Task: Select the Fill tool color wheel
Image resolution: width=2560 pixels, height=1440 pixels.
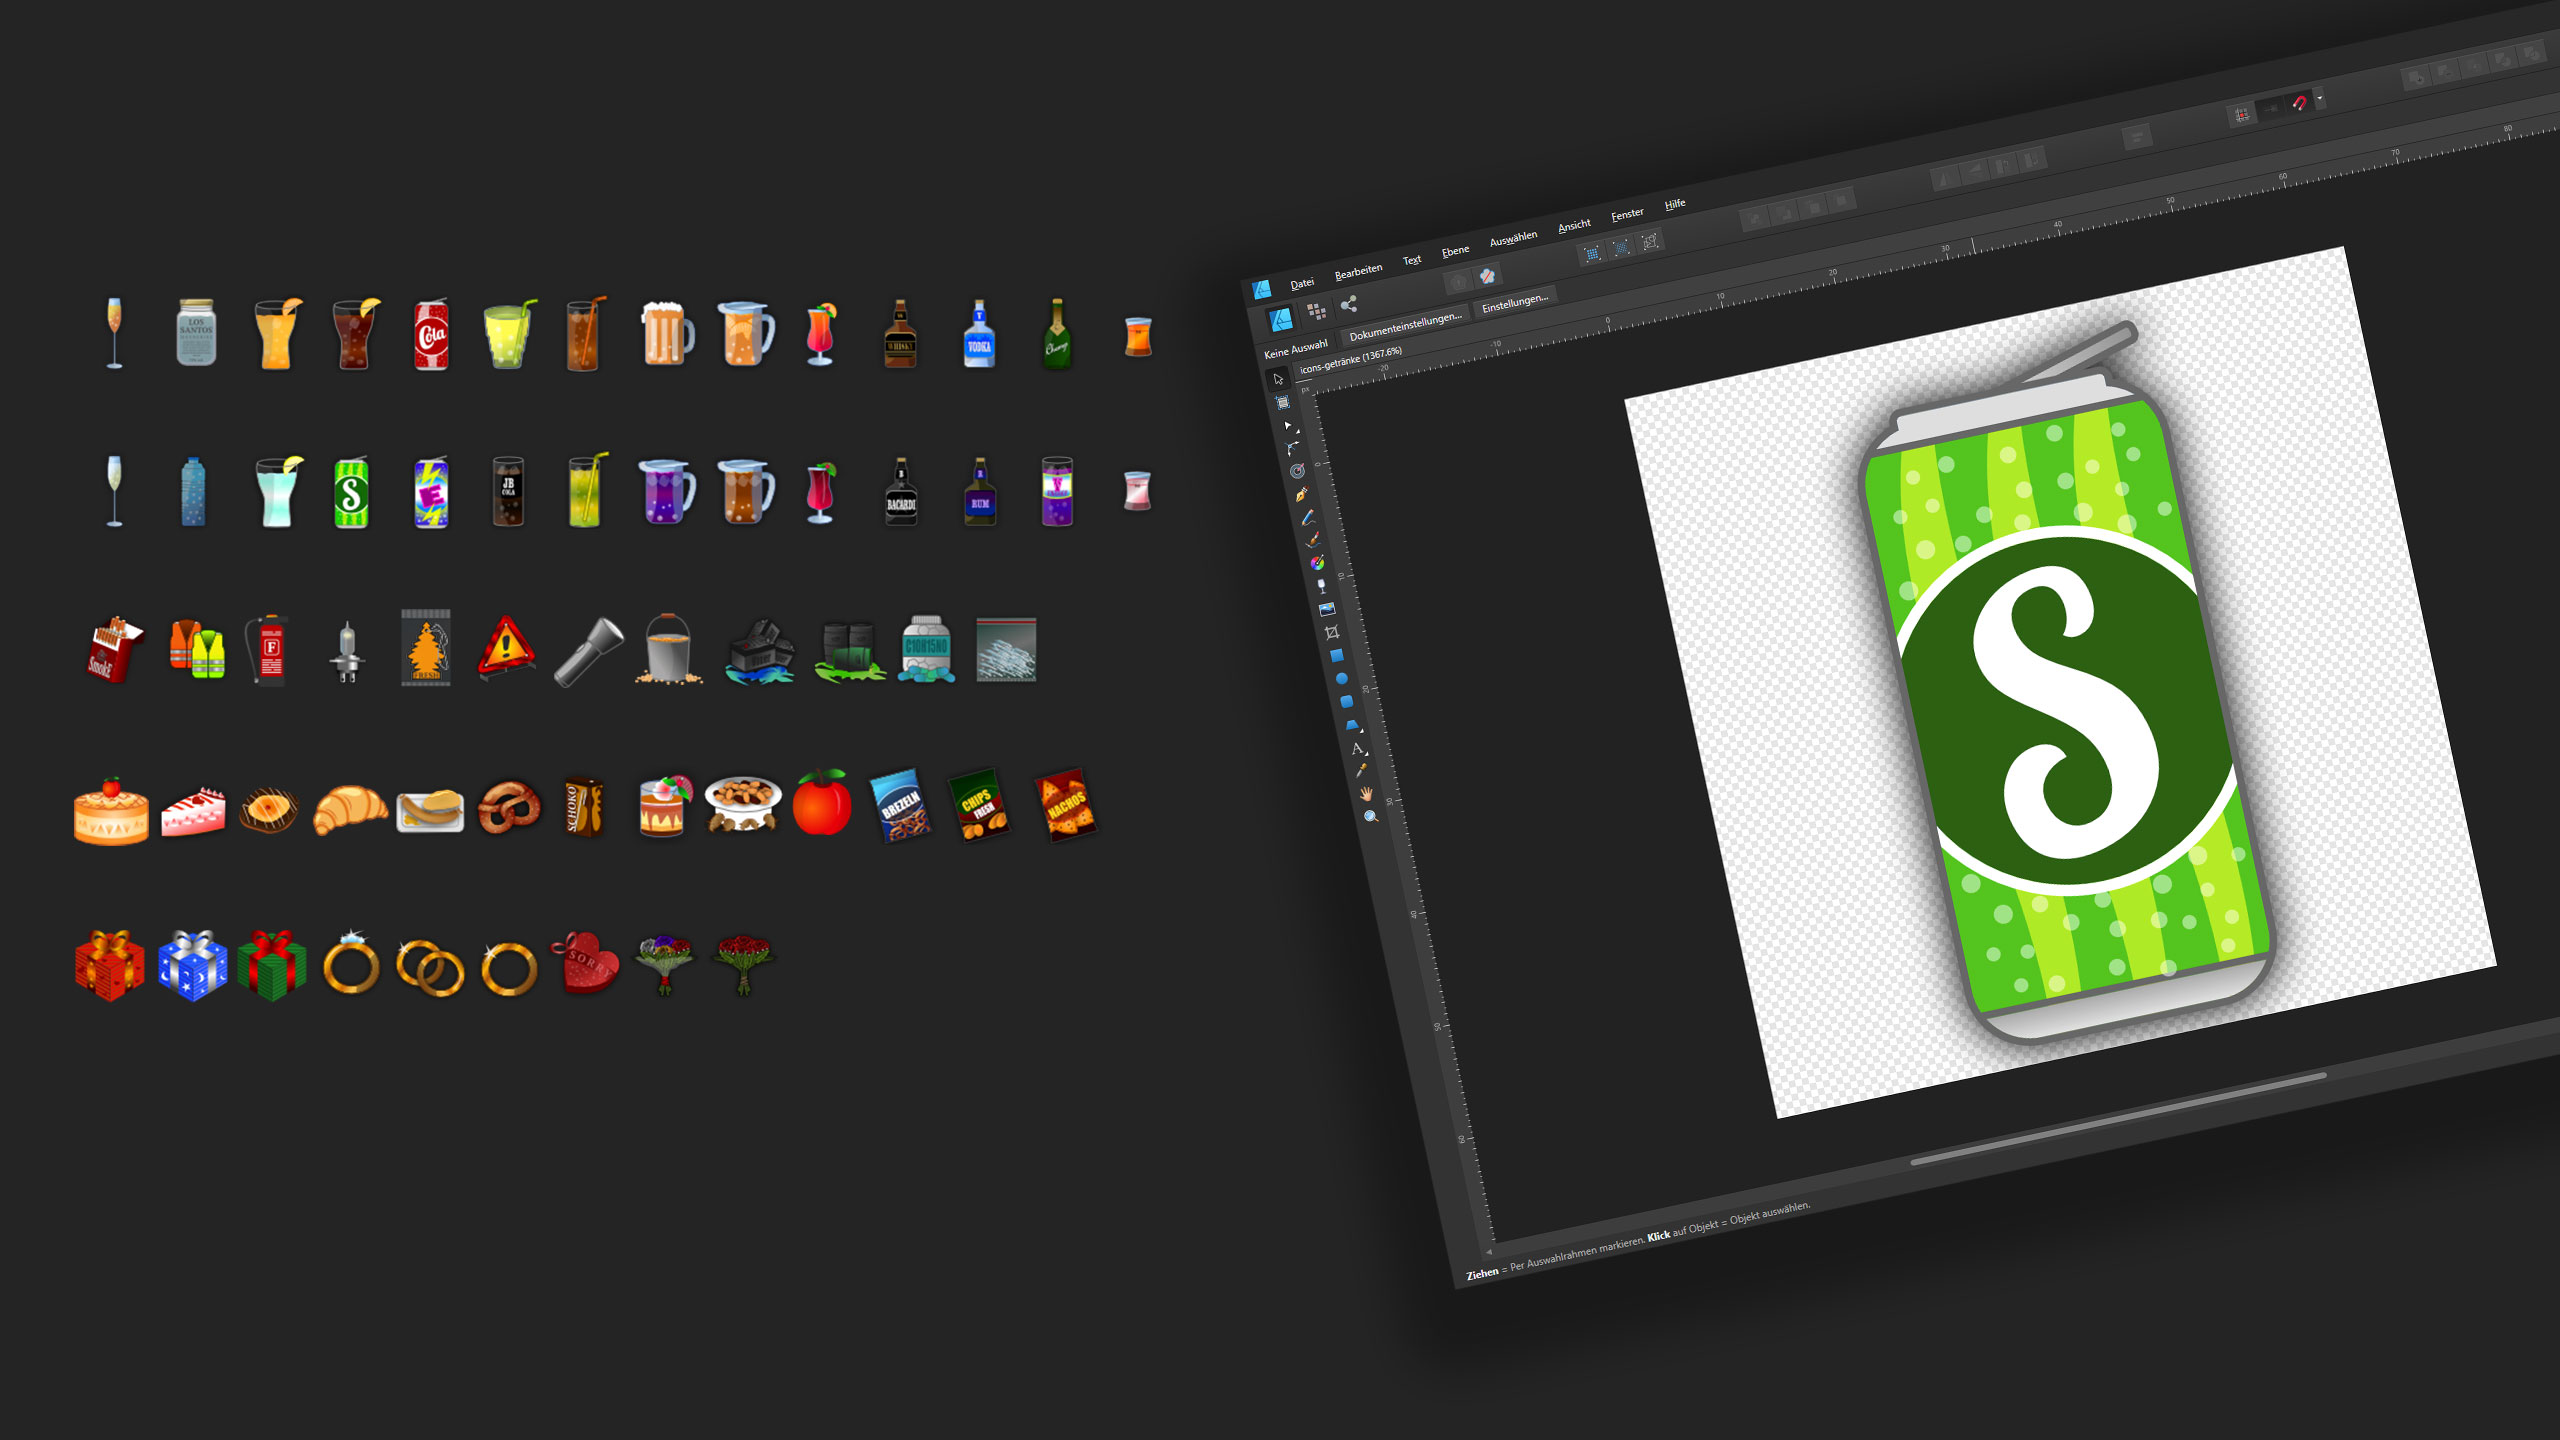Action: pyautogui.click(x=1317, y=563)
